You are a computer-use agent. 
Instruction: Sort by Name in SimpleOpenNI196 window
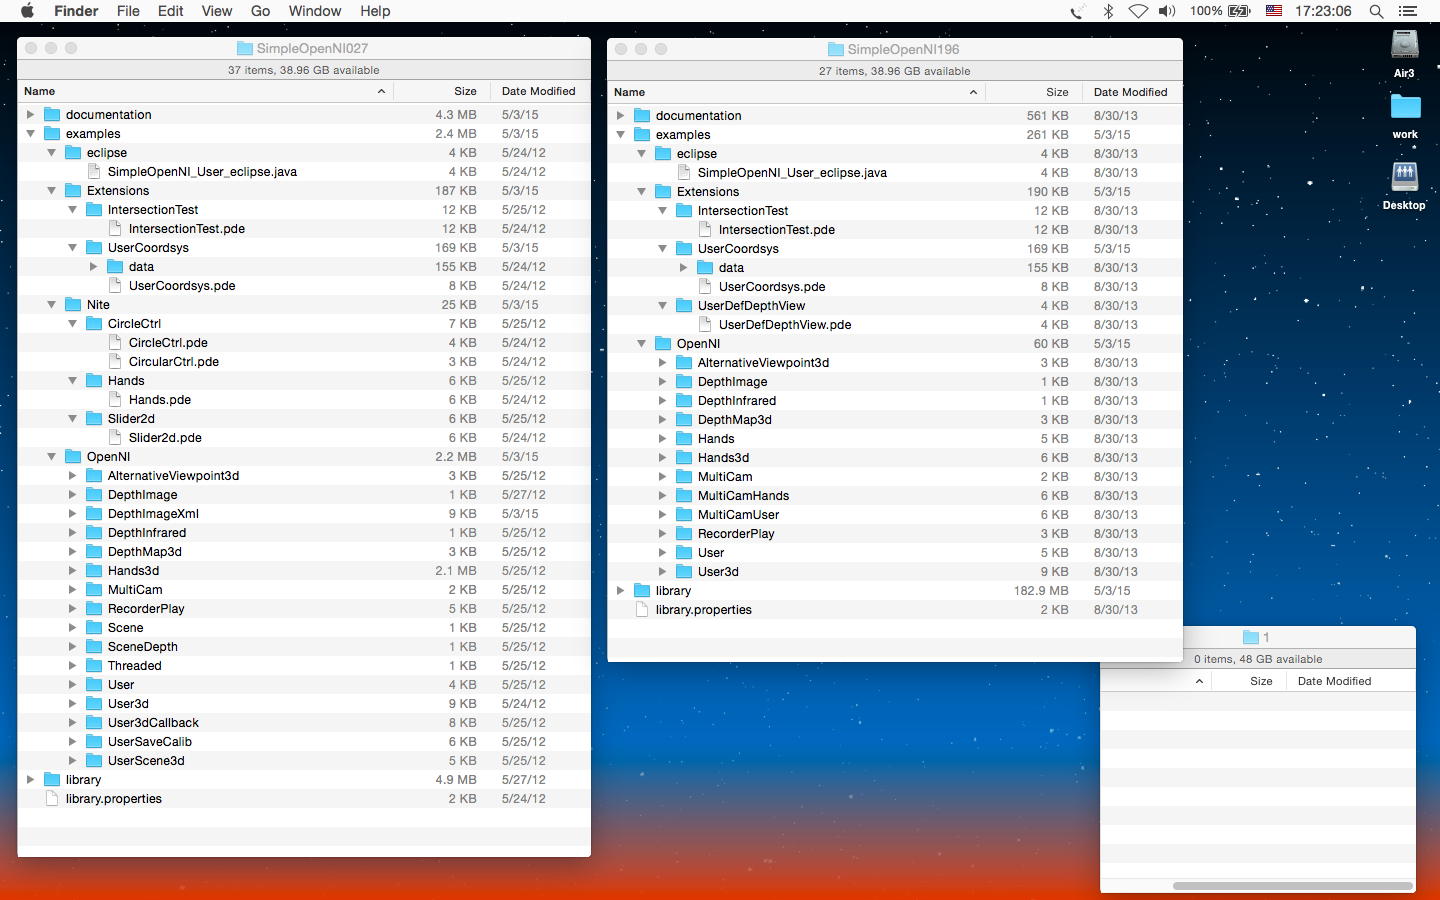pyautogui.click(x=797, y=92)
